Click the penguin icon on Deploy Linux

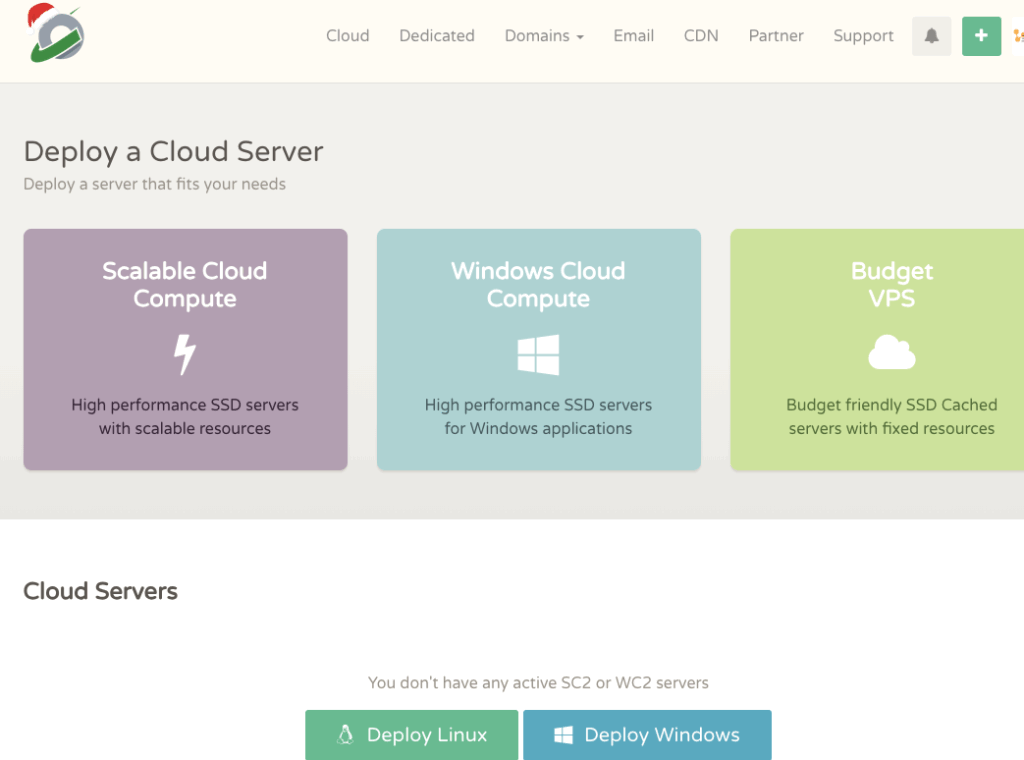[346, 735]
